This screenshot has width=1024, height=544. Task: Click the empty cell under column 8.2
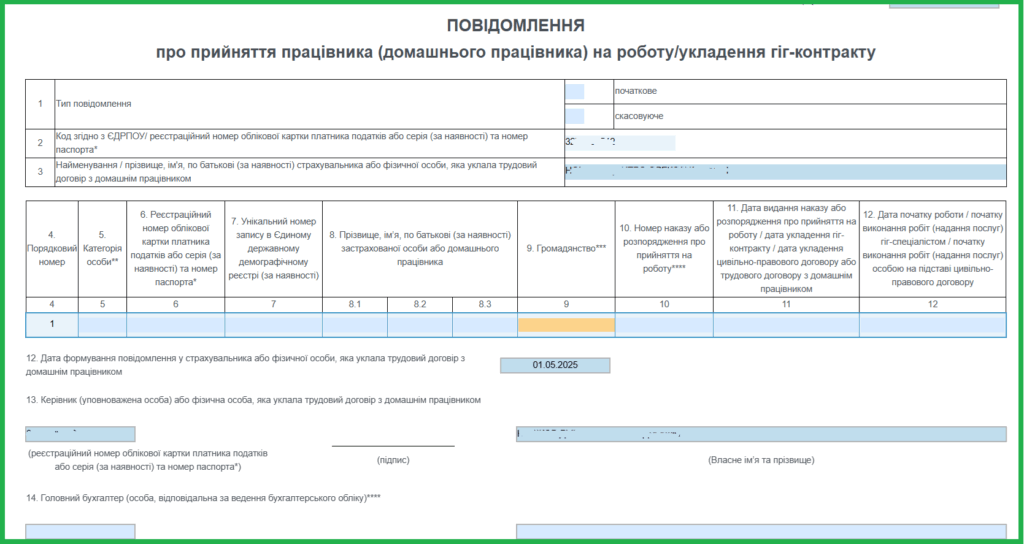419,325
